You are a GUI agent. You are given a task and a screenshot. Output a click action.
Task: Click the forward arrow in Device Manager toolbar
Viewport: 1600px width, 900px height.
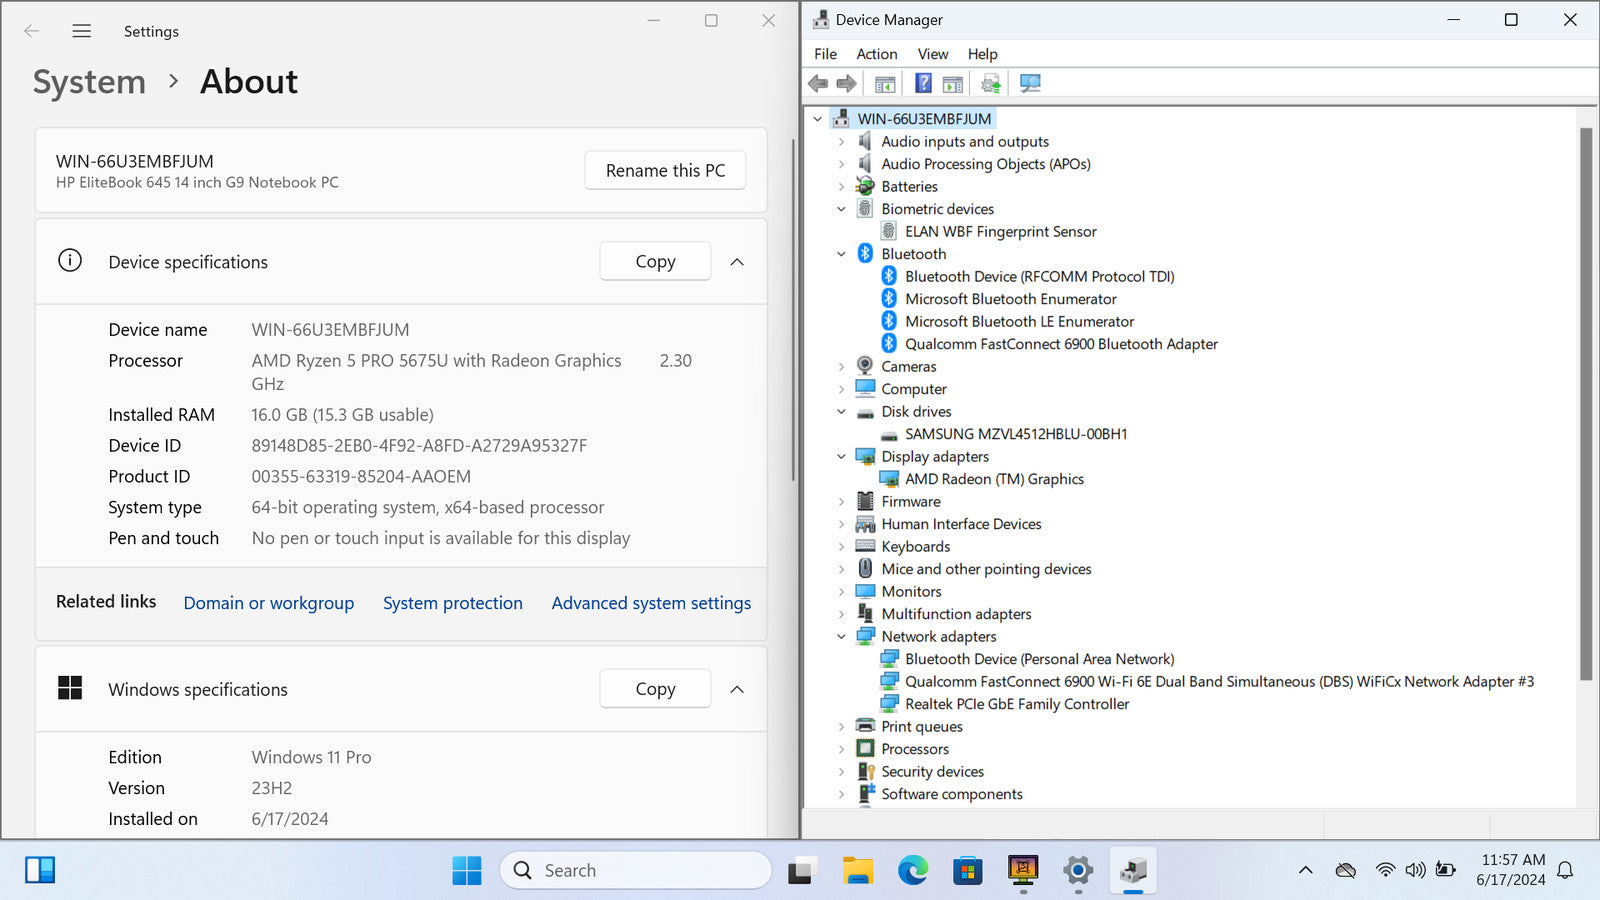point(846,83)
